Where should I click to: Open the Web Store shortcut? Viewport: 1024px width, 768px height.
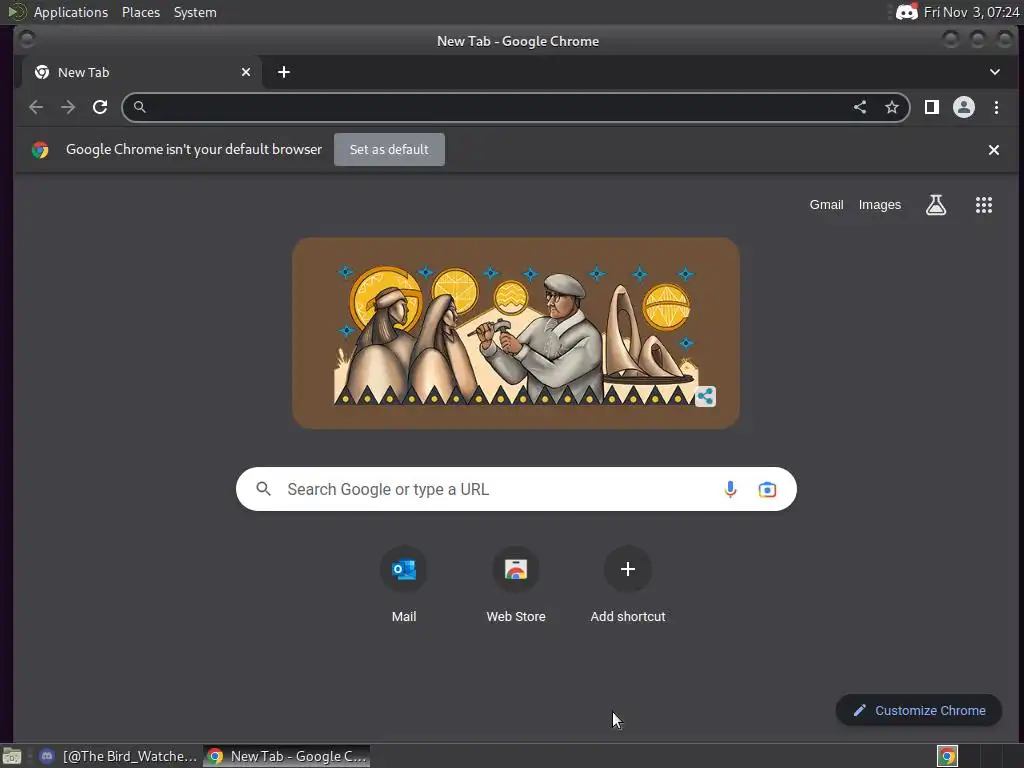[x=516, y=583]
